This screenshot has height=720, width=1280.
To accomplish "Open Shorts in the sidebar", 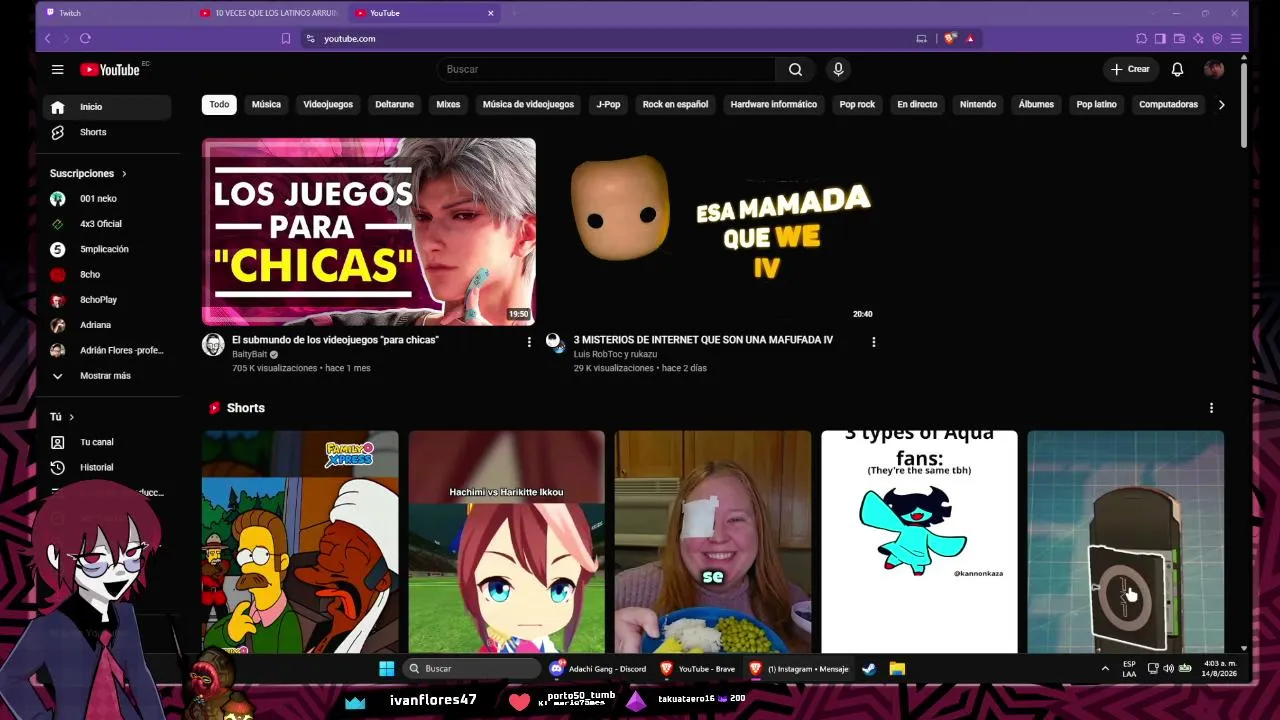I will point(106,132).
